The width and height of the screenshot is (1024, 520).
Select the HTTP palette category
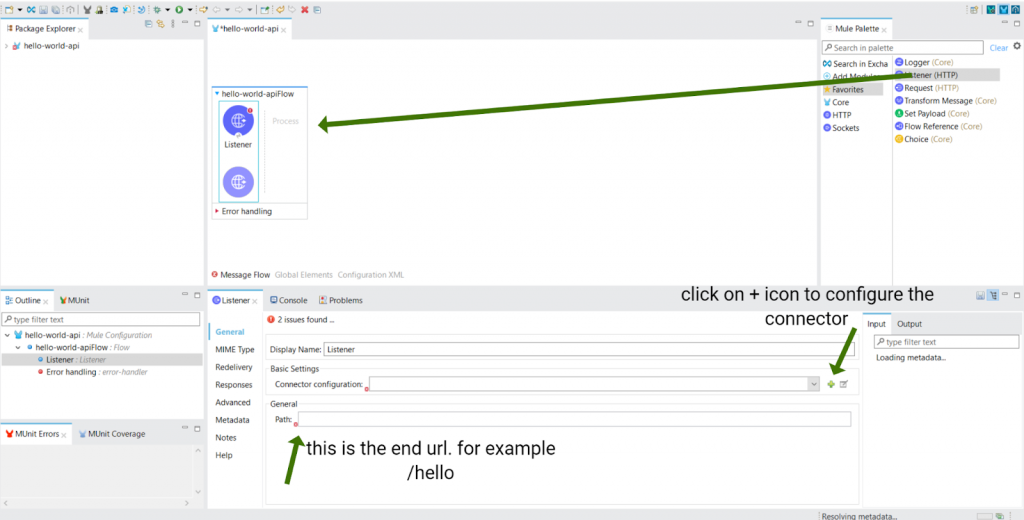pos(837,115)
